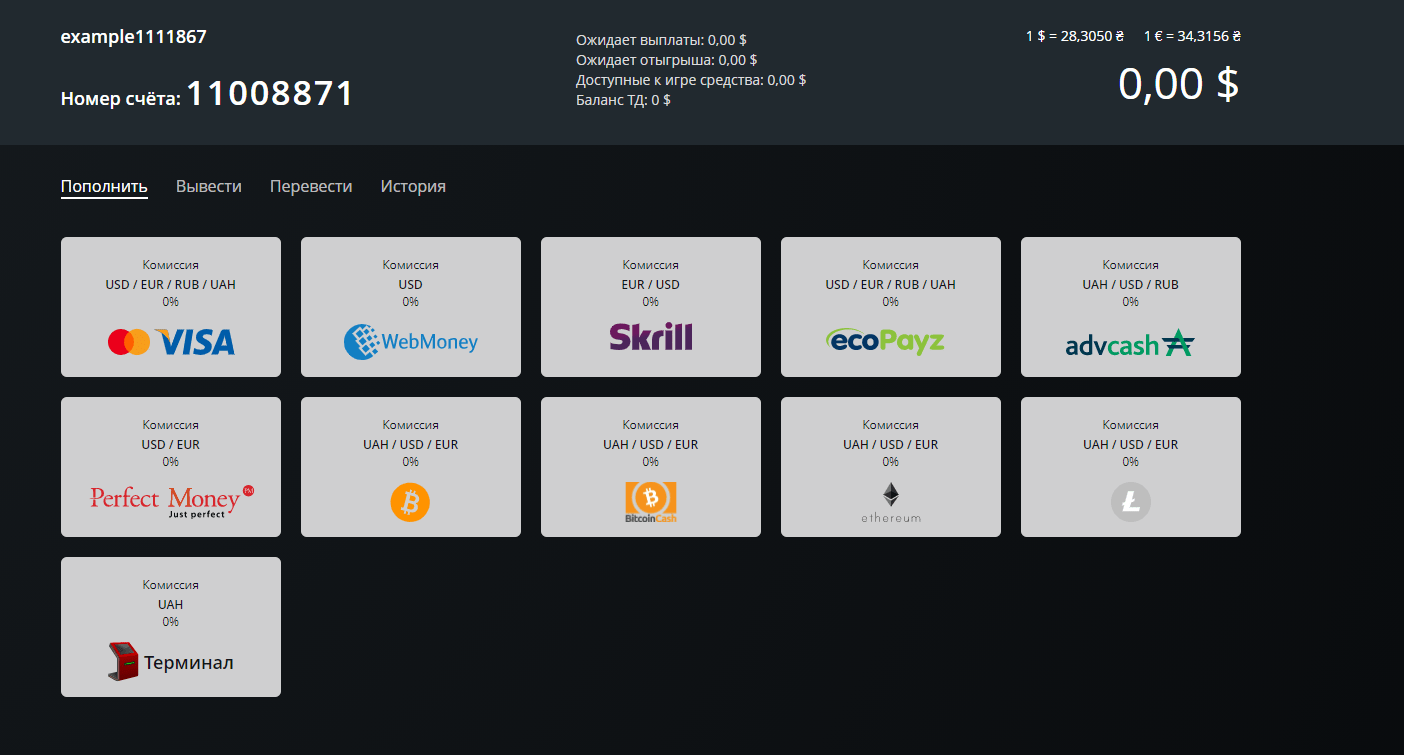
Task: Choose the Visa / Mastercard deposit method
Action: 171,307
